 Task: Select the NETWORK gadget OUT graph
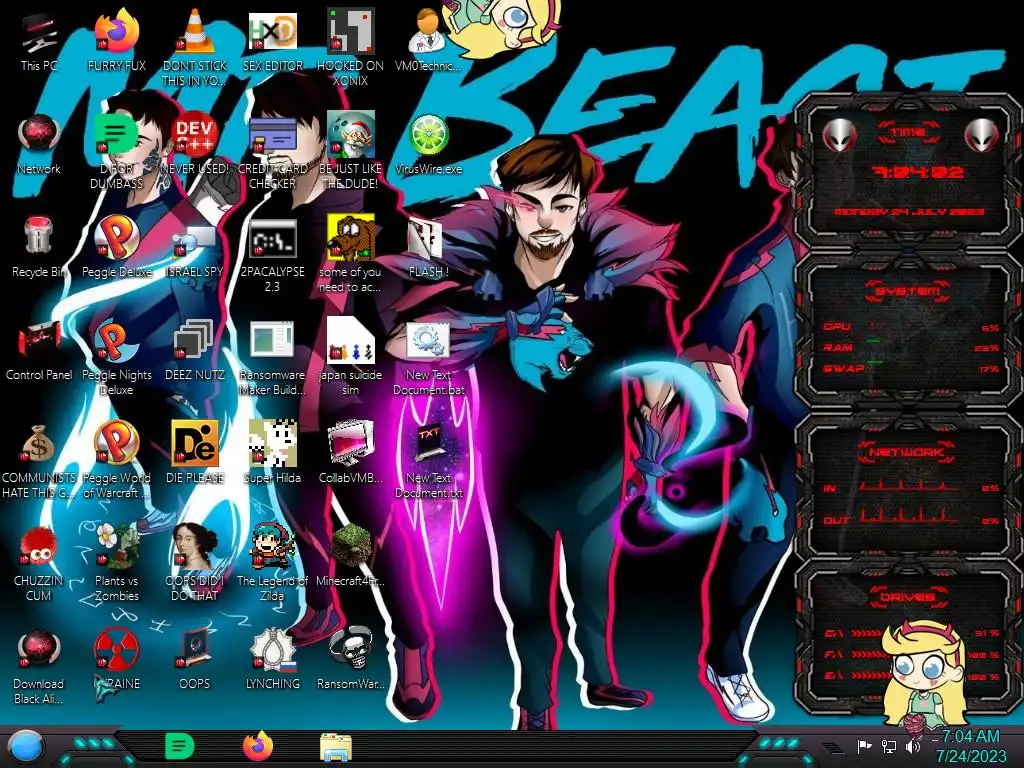[x=908, y=516]
